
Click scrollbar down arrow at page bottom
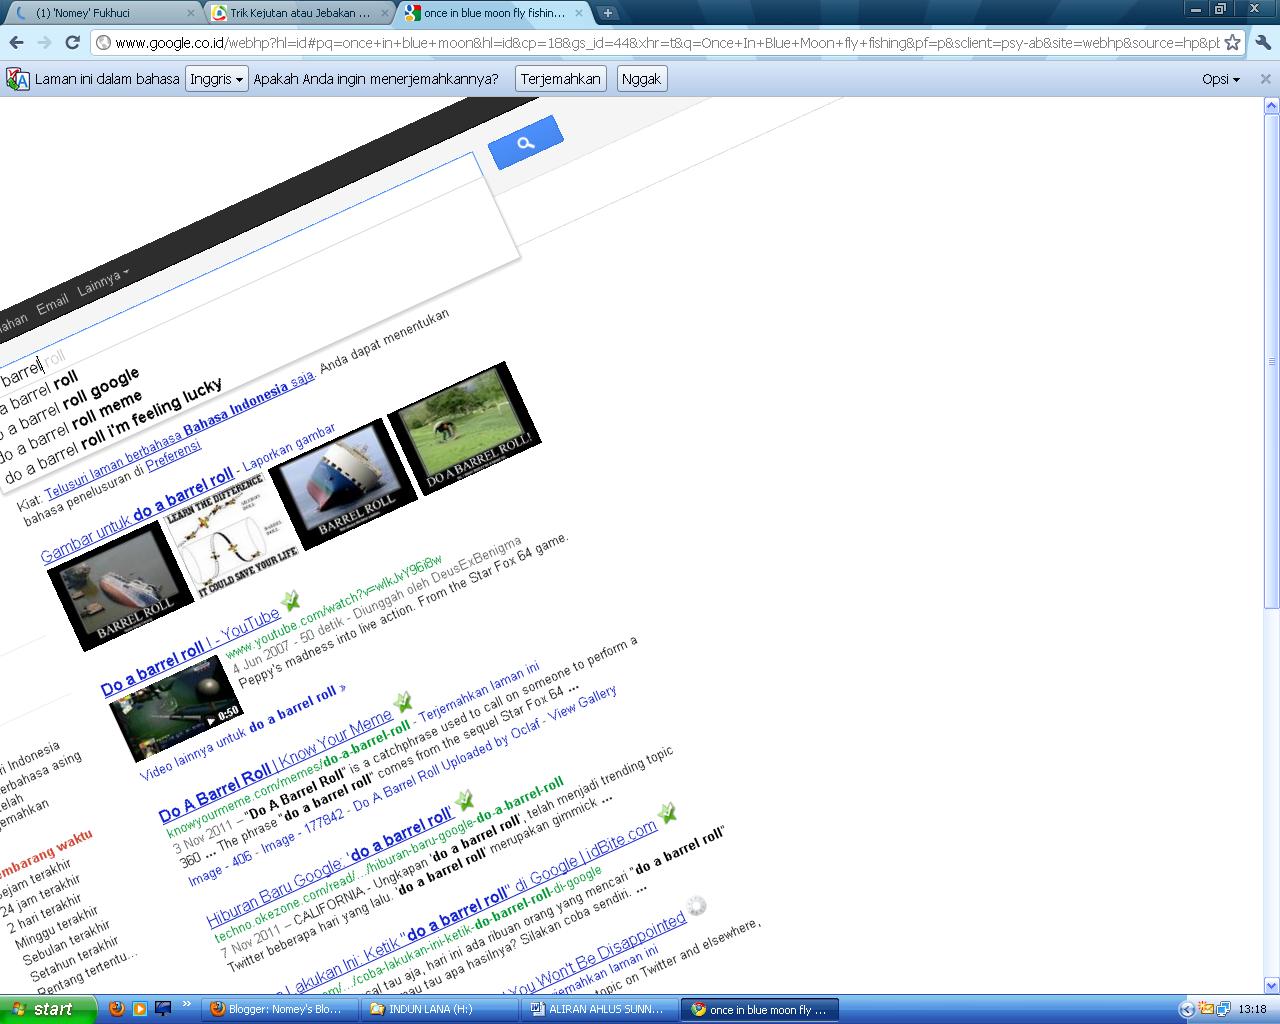tap(1272, 987)
